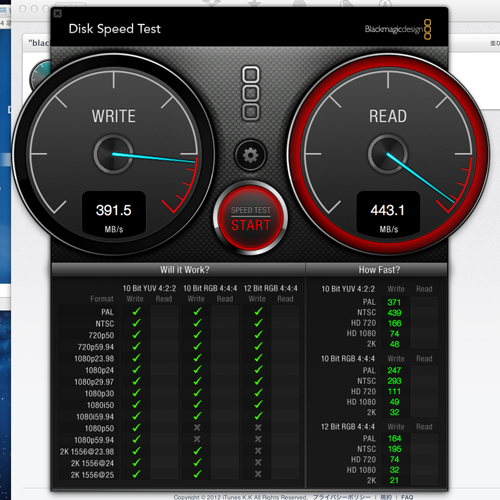500x500 pixels.
Task: Open settings with the gear icon
Action: coord(250,155)
